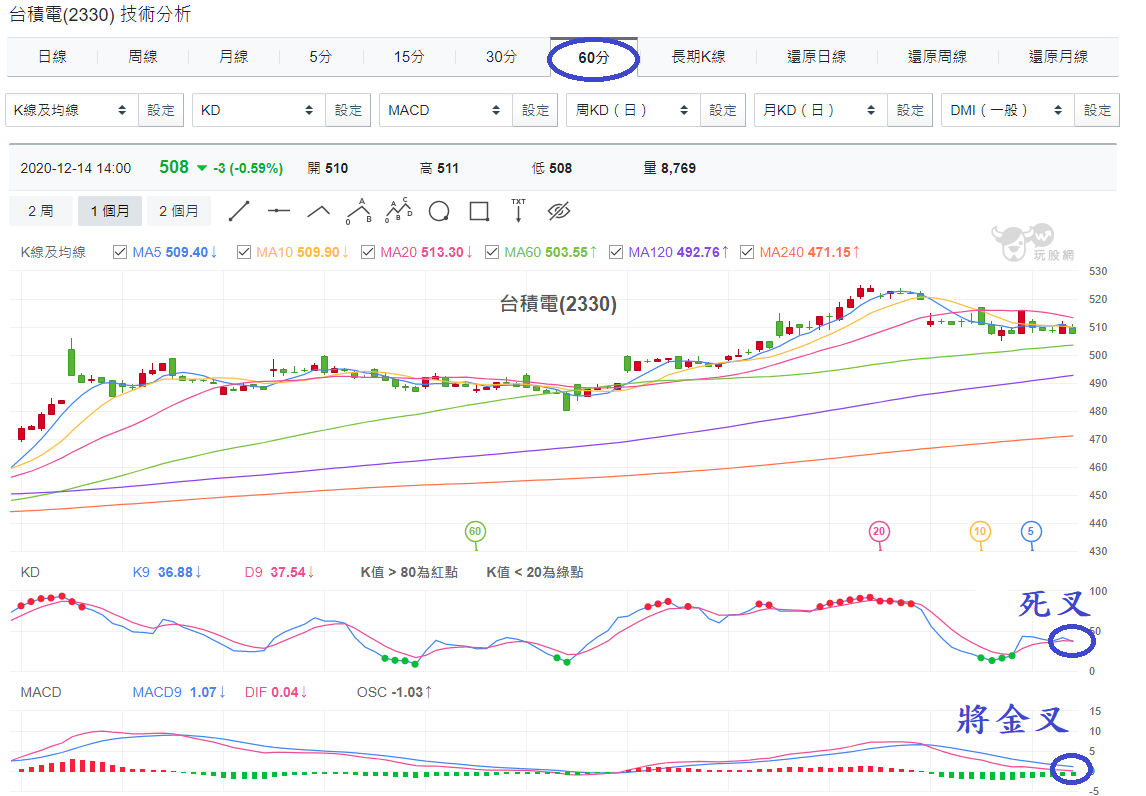The image size is (1146, 796).
Task: Click the MA5 marker on time axis
Action: (1031, 531)
